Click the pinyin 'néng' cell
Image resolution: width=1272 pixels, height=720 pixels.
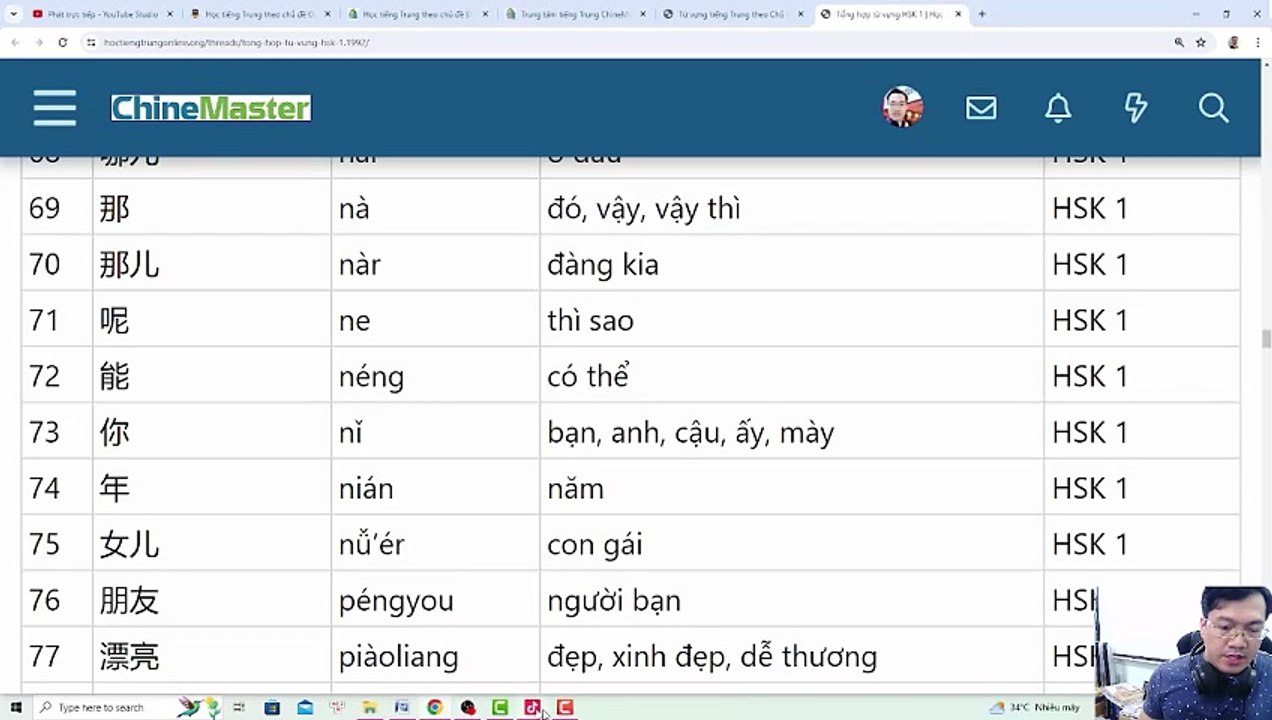(435, 376)
